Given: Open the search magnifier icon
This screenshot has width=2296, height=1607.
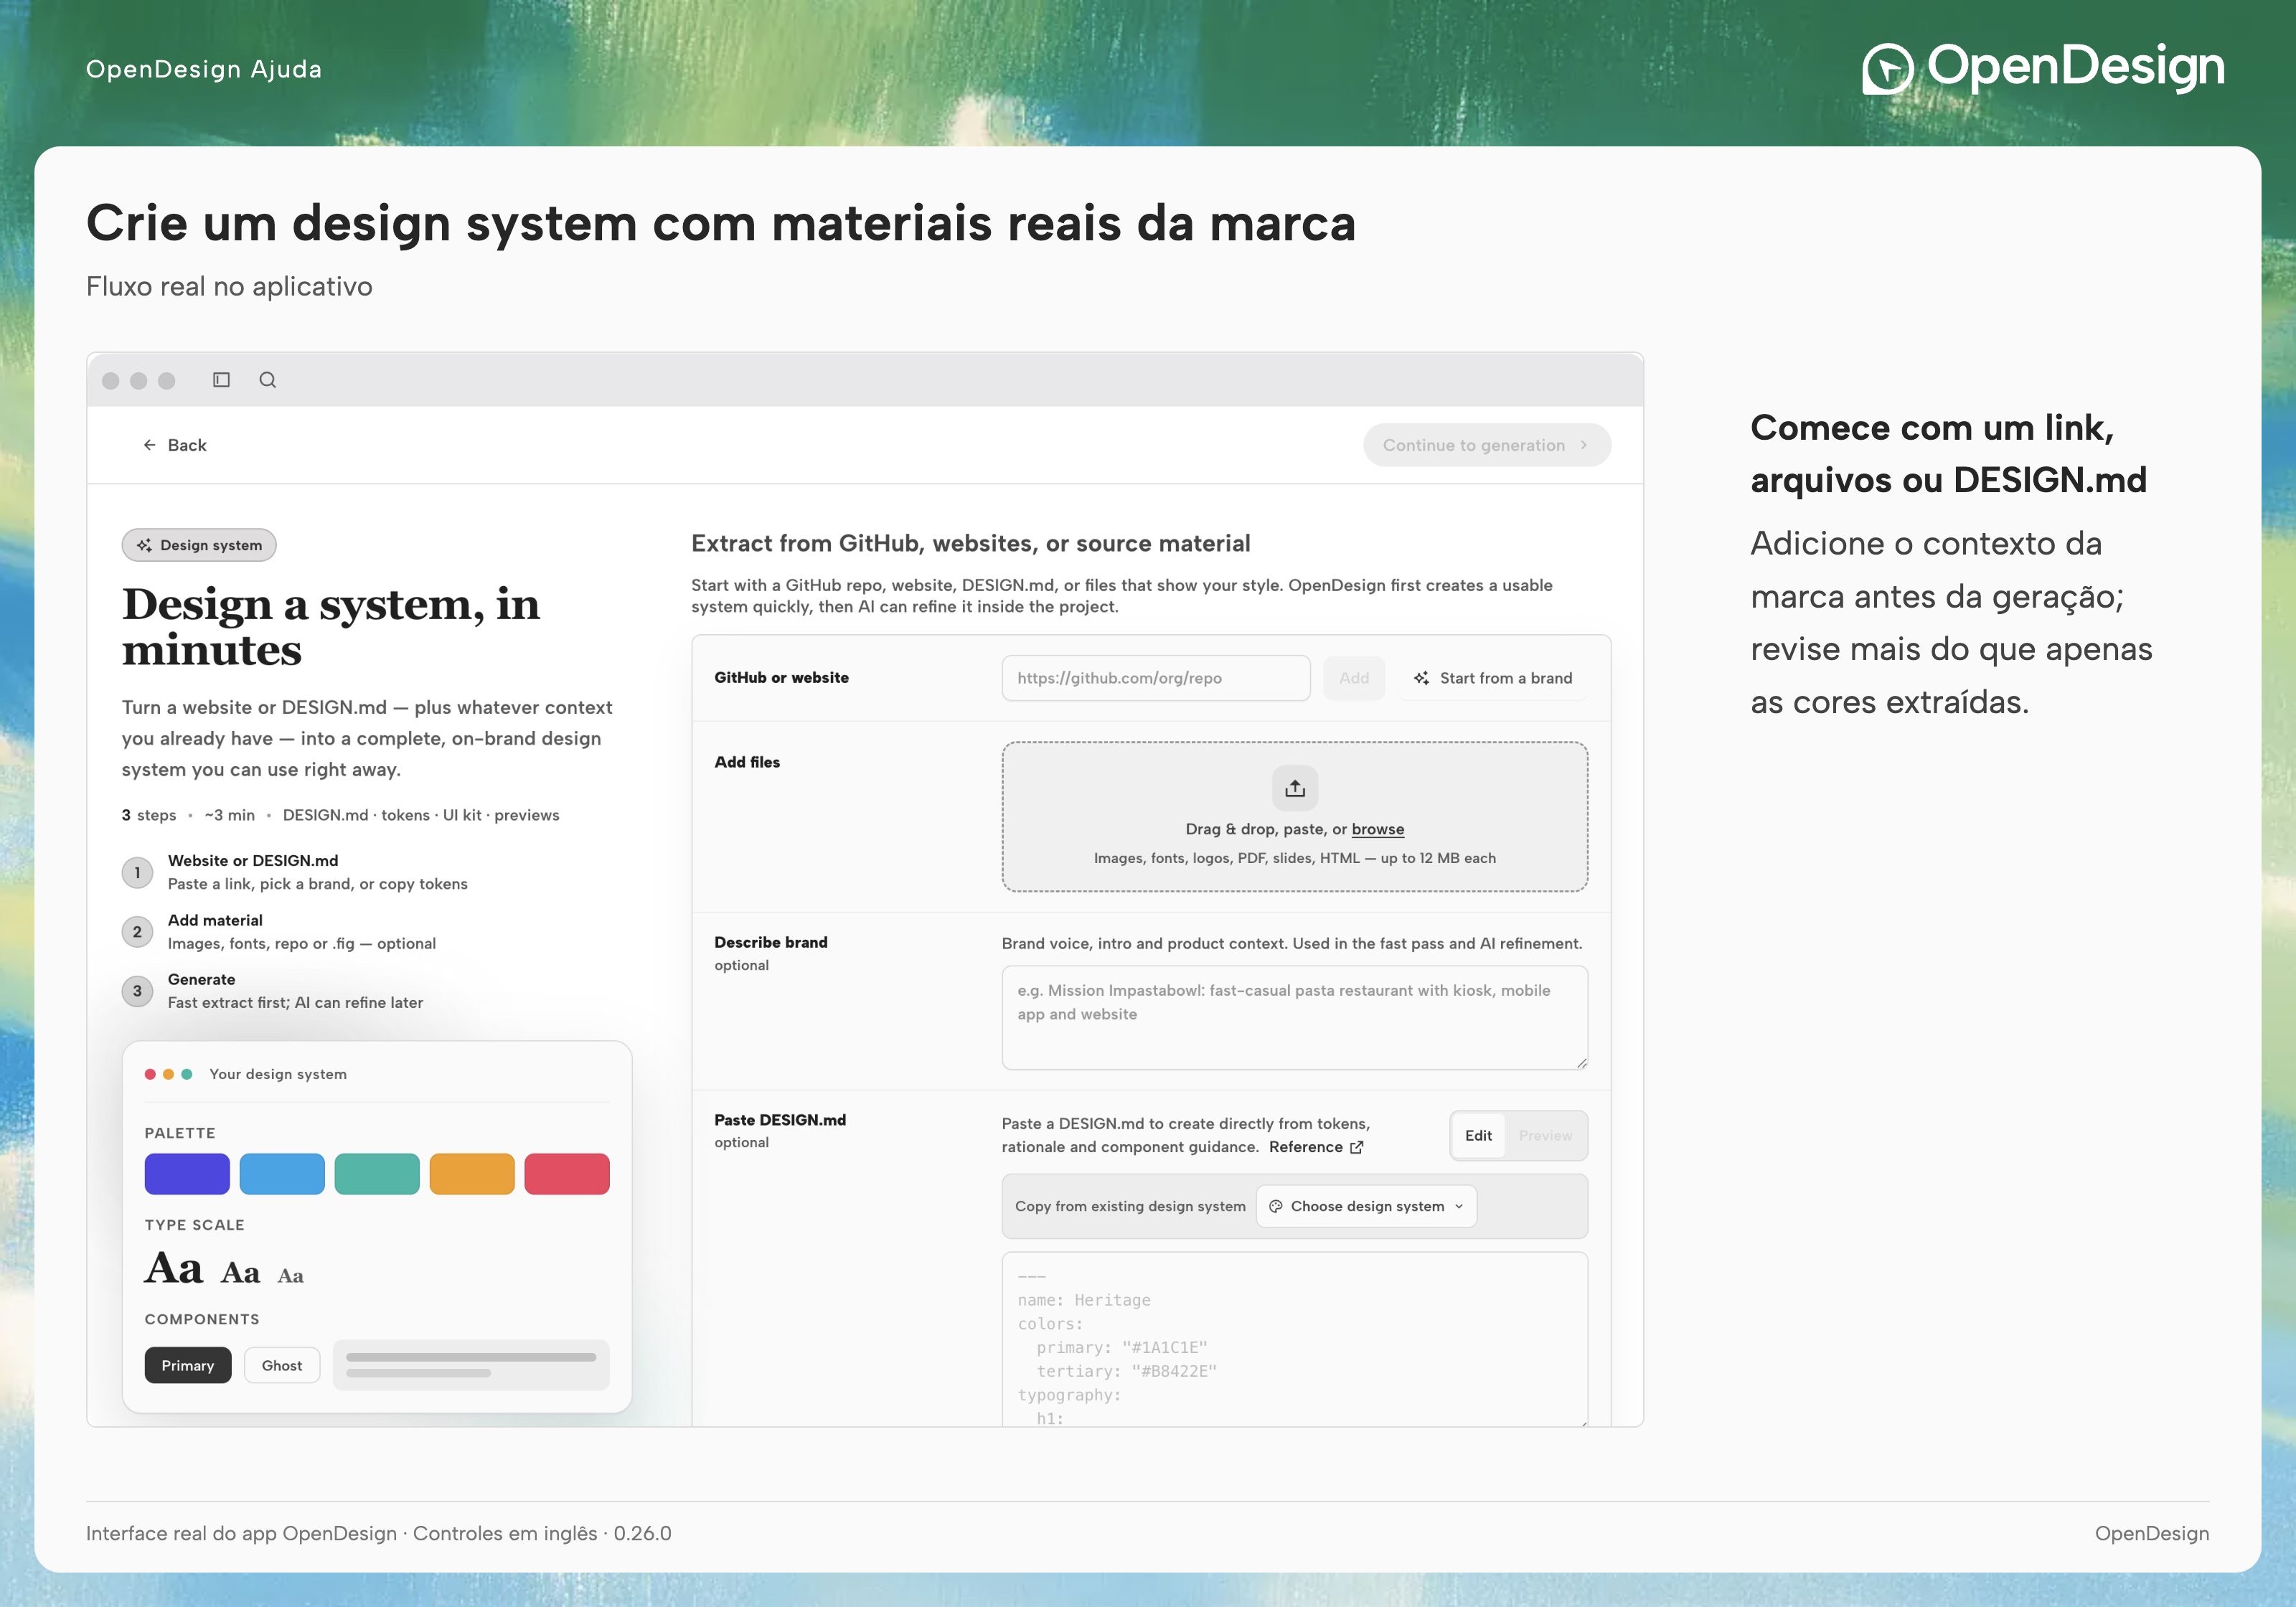Looking at the screenshot, I should (267, 380).
